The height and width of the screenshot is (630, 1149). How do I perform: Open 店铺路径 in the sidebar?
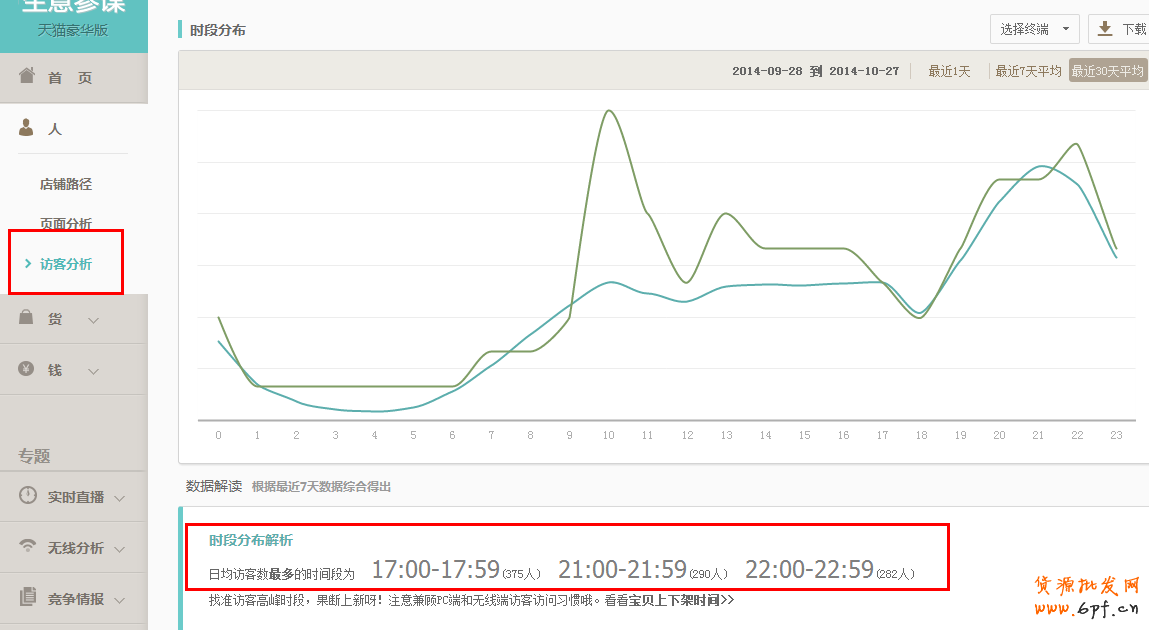point(66,184)
